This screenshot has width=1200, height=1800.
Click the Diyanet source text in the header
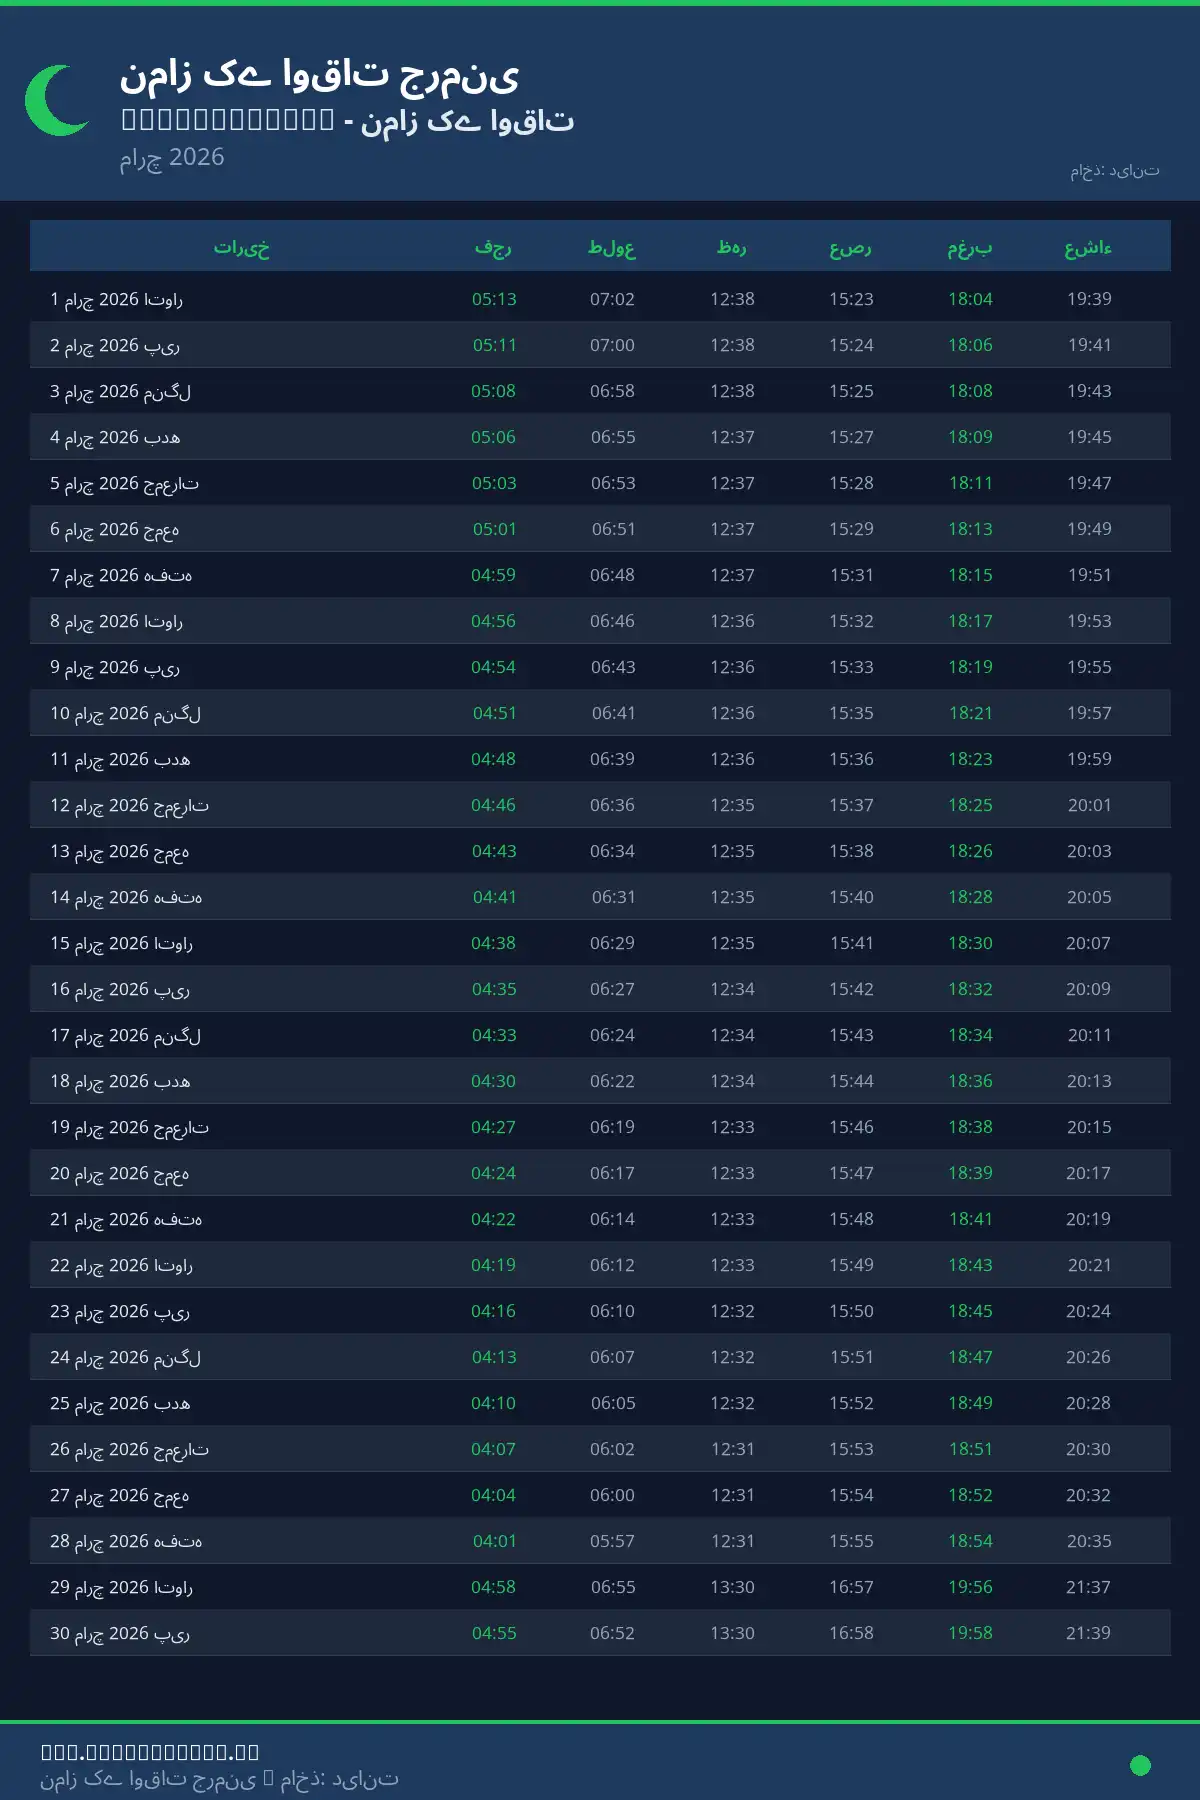coord(1114,171)
